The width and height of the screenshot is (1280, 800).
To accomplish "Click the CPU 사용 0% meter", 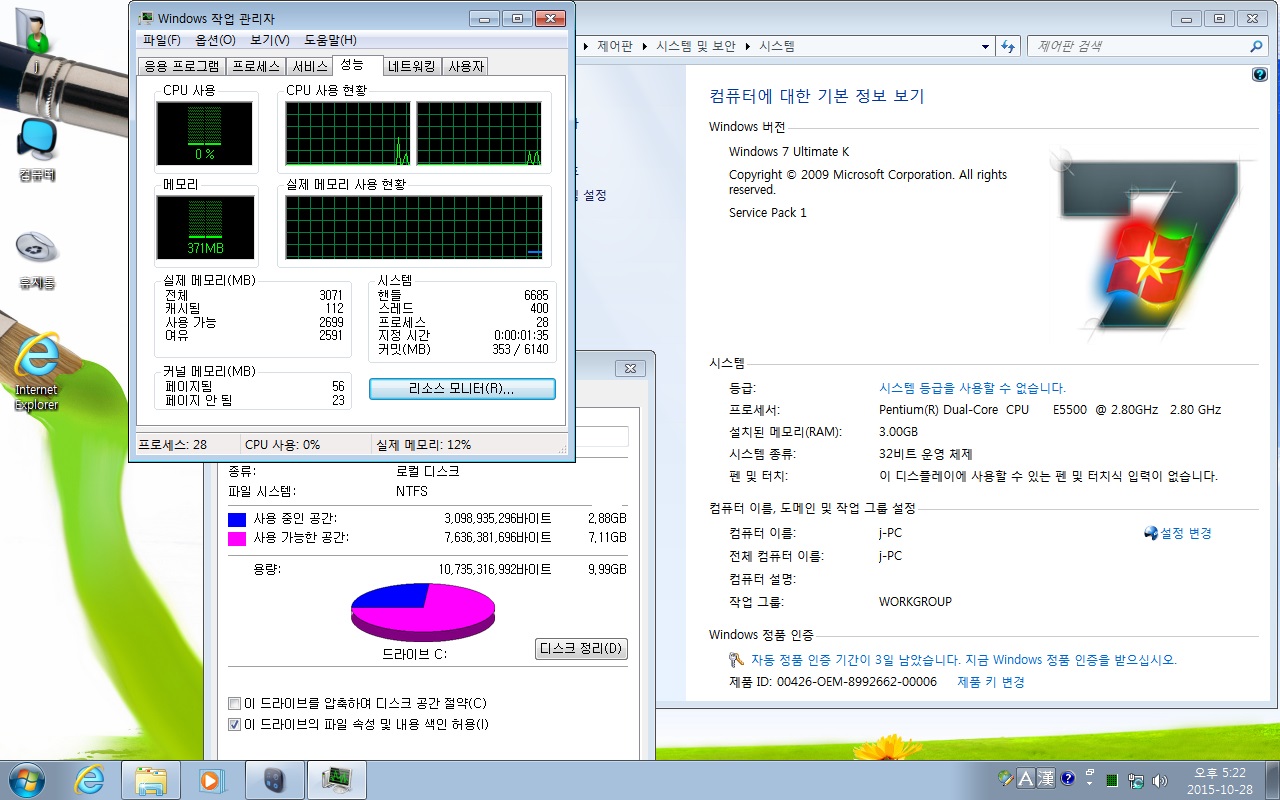I will [205, 133].
